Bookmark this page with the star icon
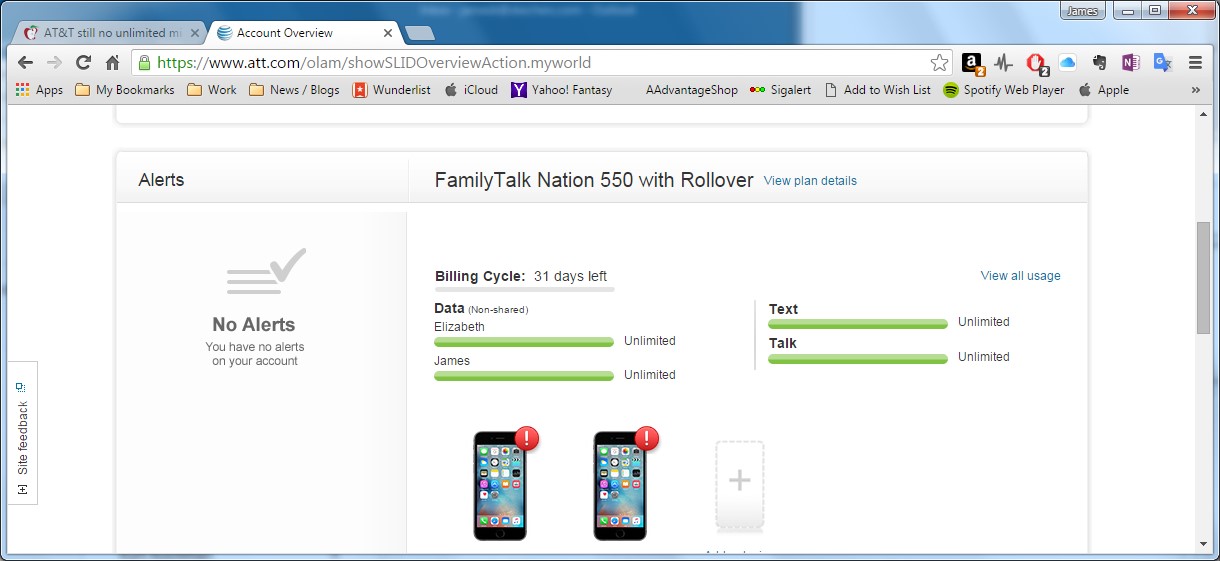1220x561 pixels. (939, 62)
